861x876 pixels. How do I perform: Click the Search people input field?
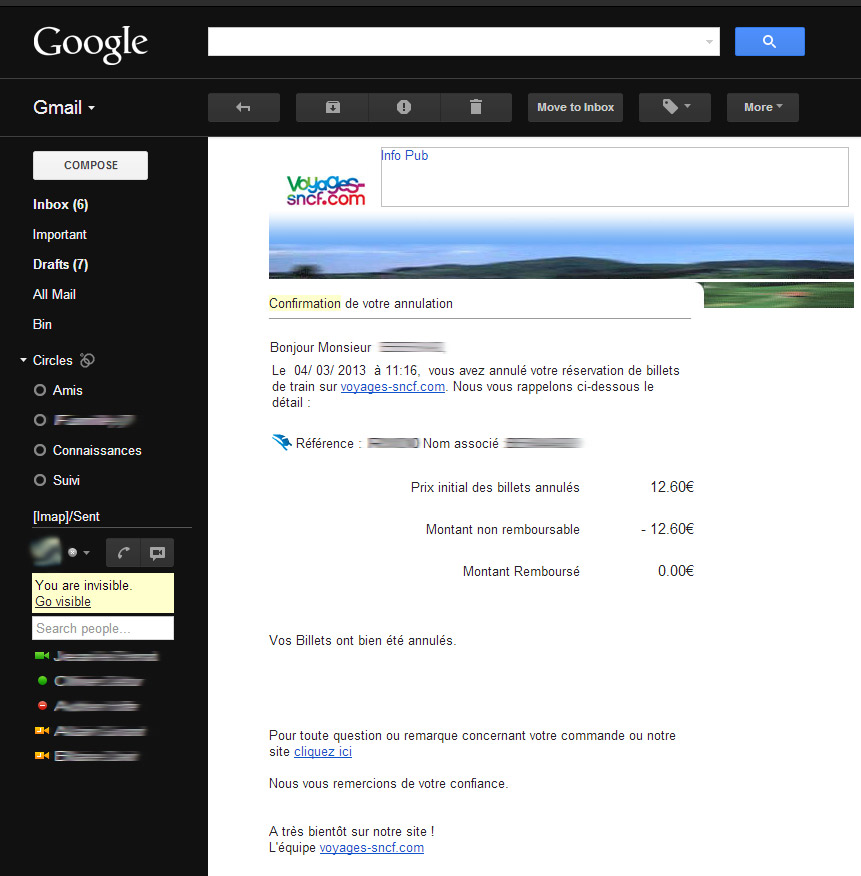coord(102,628)
